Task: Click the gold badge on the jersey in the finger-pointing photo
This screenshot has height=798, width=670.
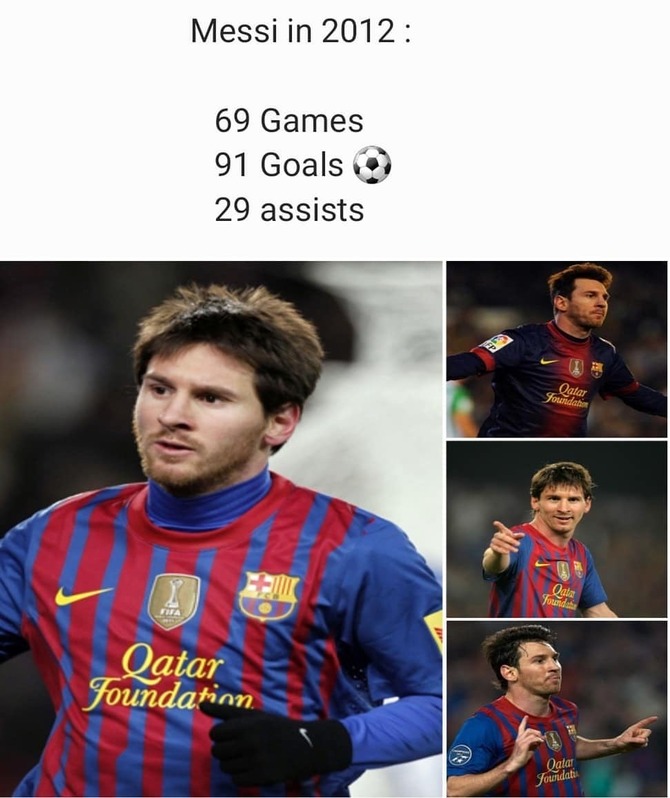Action: point(563,571)
